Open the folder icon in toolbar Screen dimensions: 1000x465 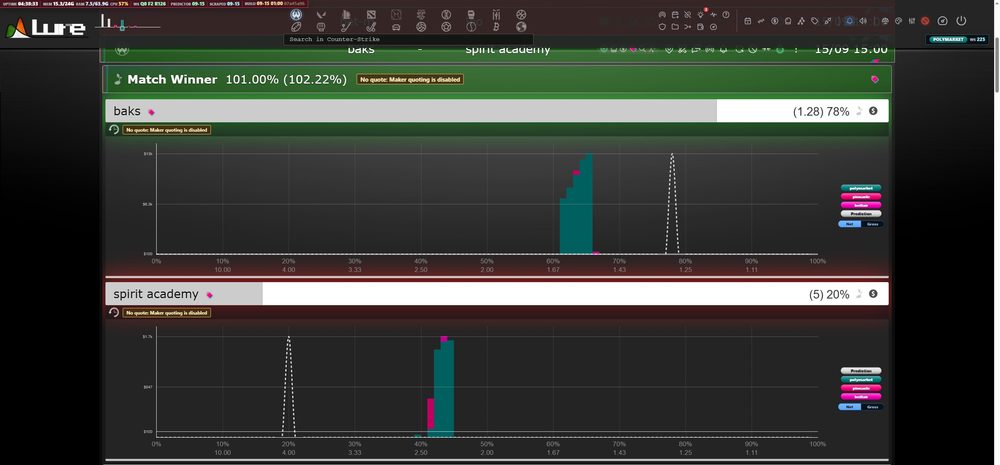click(675, 27)
